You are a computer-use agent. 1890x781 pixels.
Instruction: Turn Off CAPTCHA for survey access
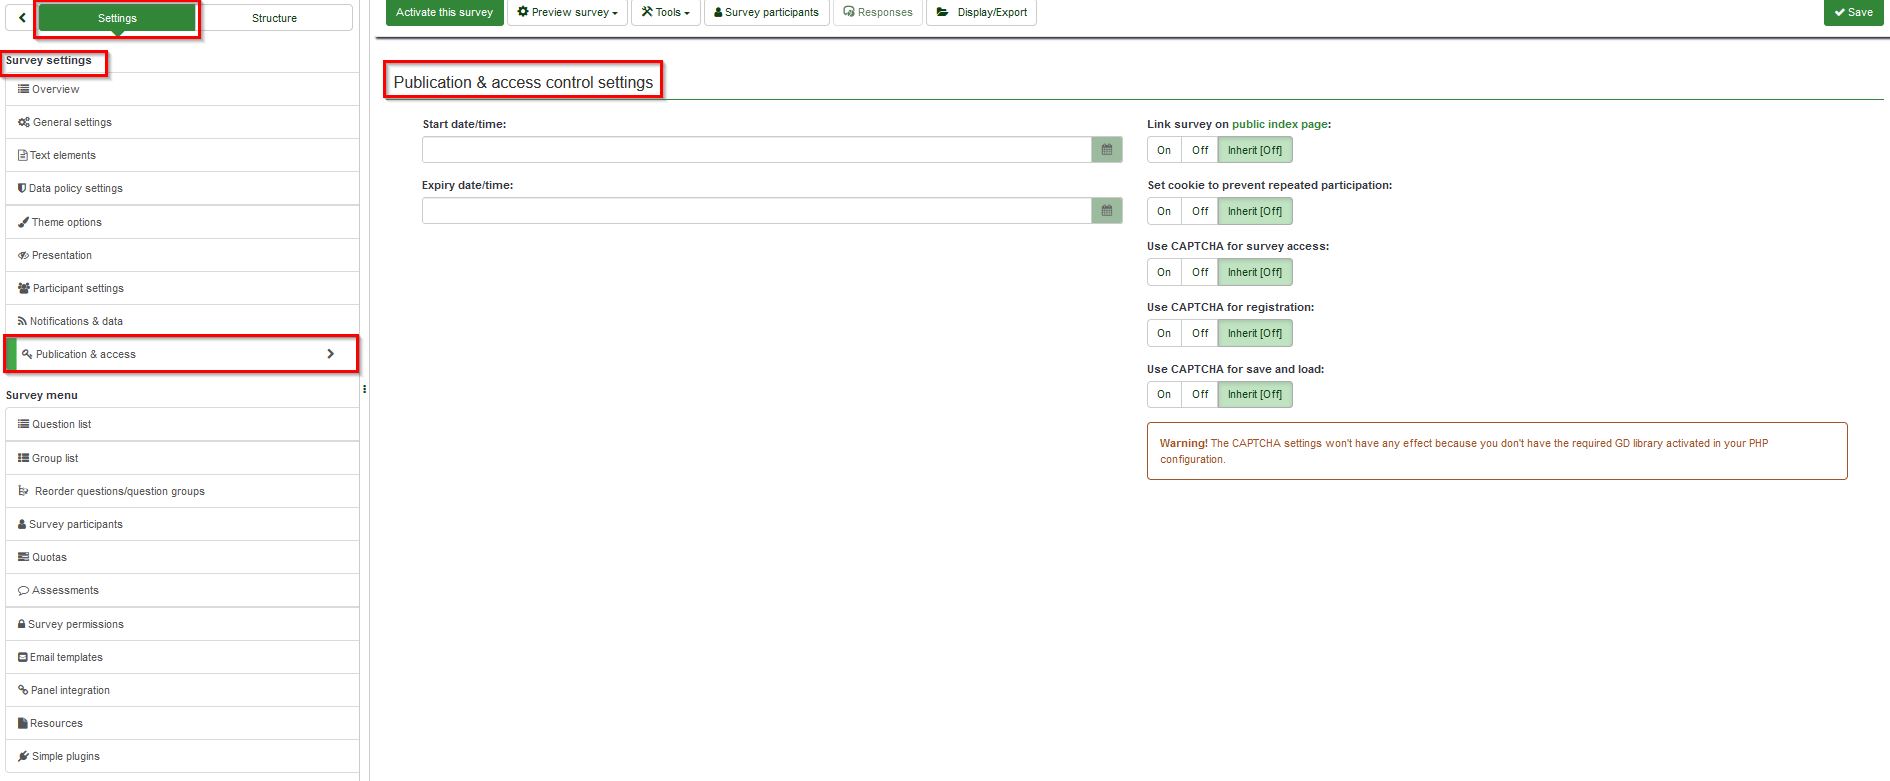click(x=1200, y=272)
